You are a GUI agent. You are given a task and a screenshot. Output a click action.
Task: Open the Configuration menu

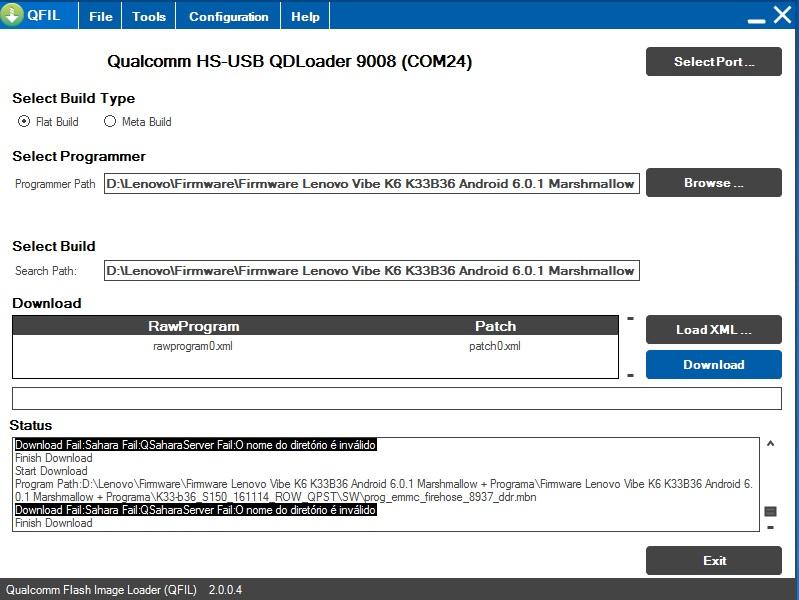click(228, 16)
